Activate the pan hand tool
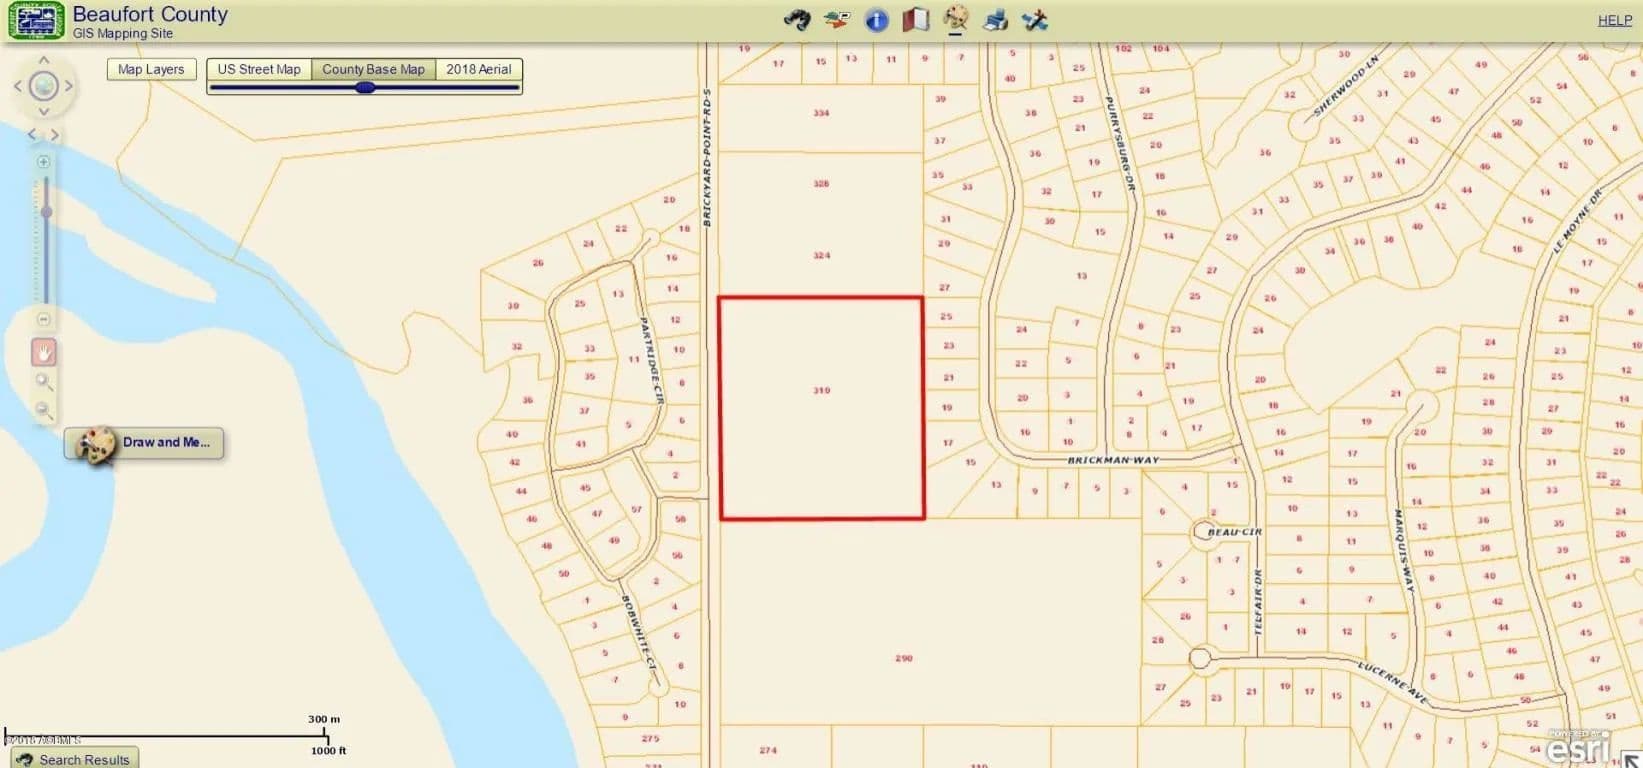Screen dimensions: 1643x768 [44, 352]
